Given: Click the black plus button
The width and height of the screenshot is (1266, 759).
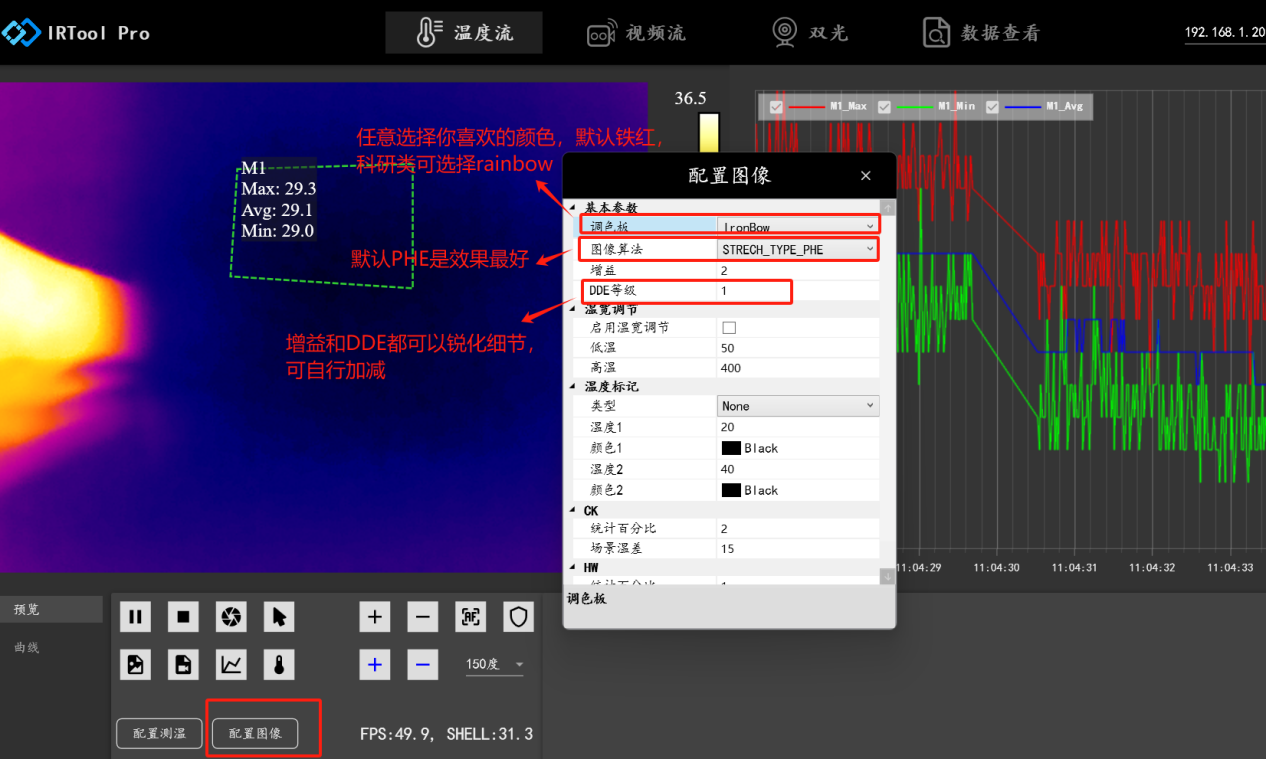Looking at the screenshot, I should pos(375,617).
